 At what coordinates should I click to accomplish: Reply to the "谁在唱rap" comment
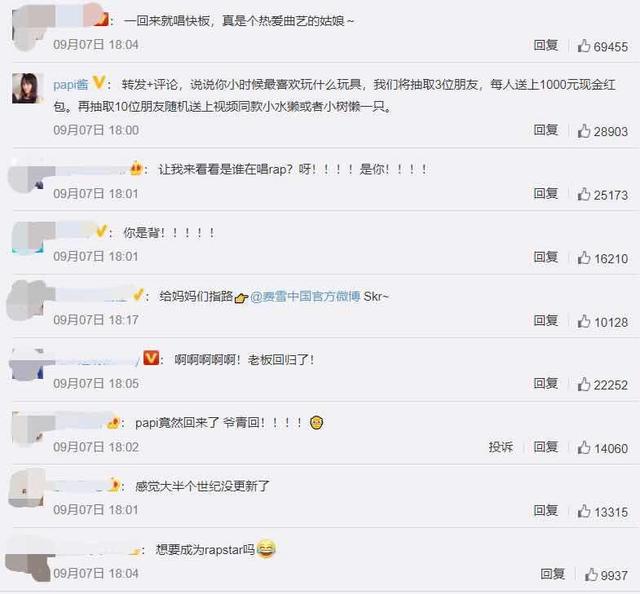546,194
